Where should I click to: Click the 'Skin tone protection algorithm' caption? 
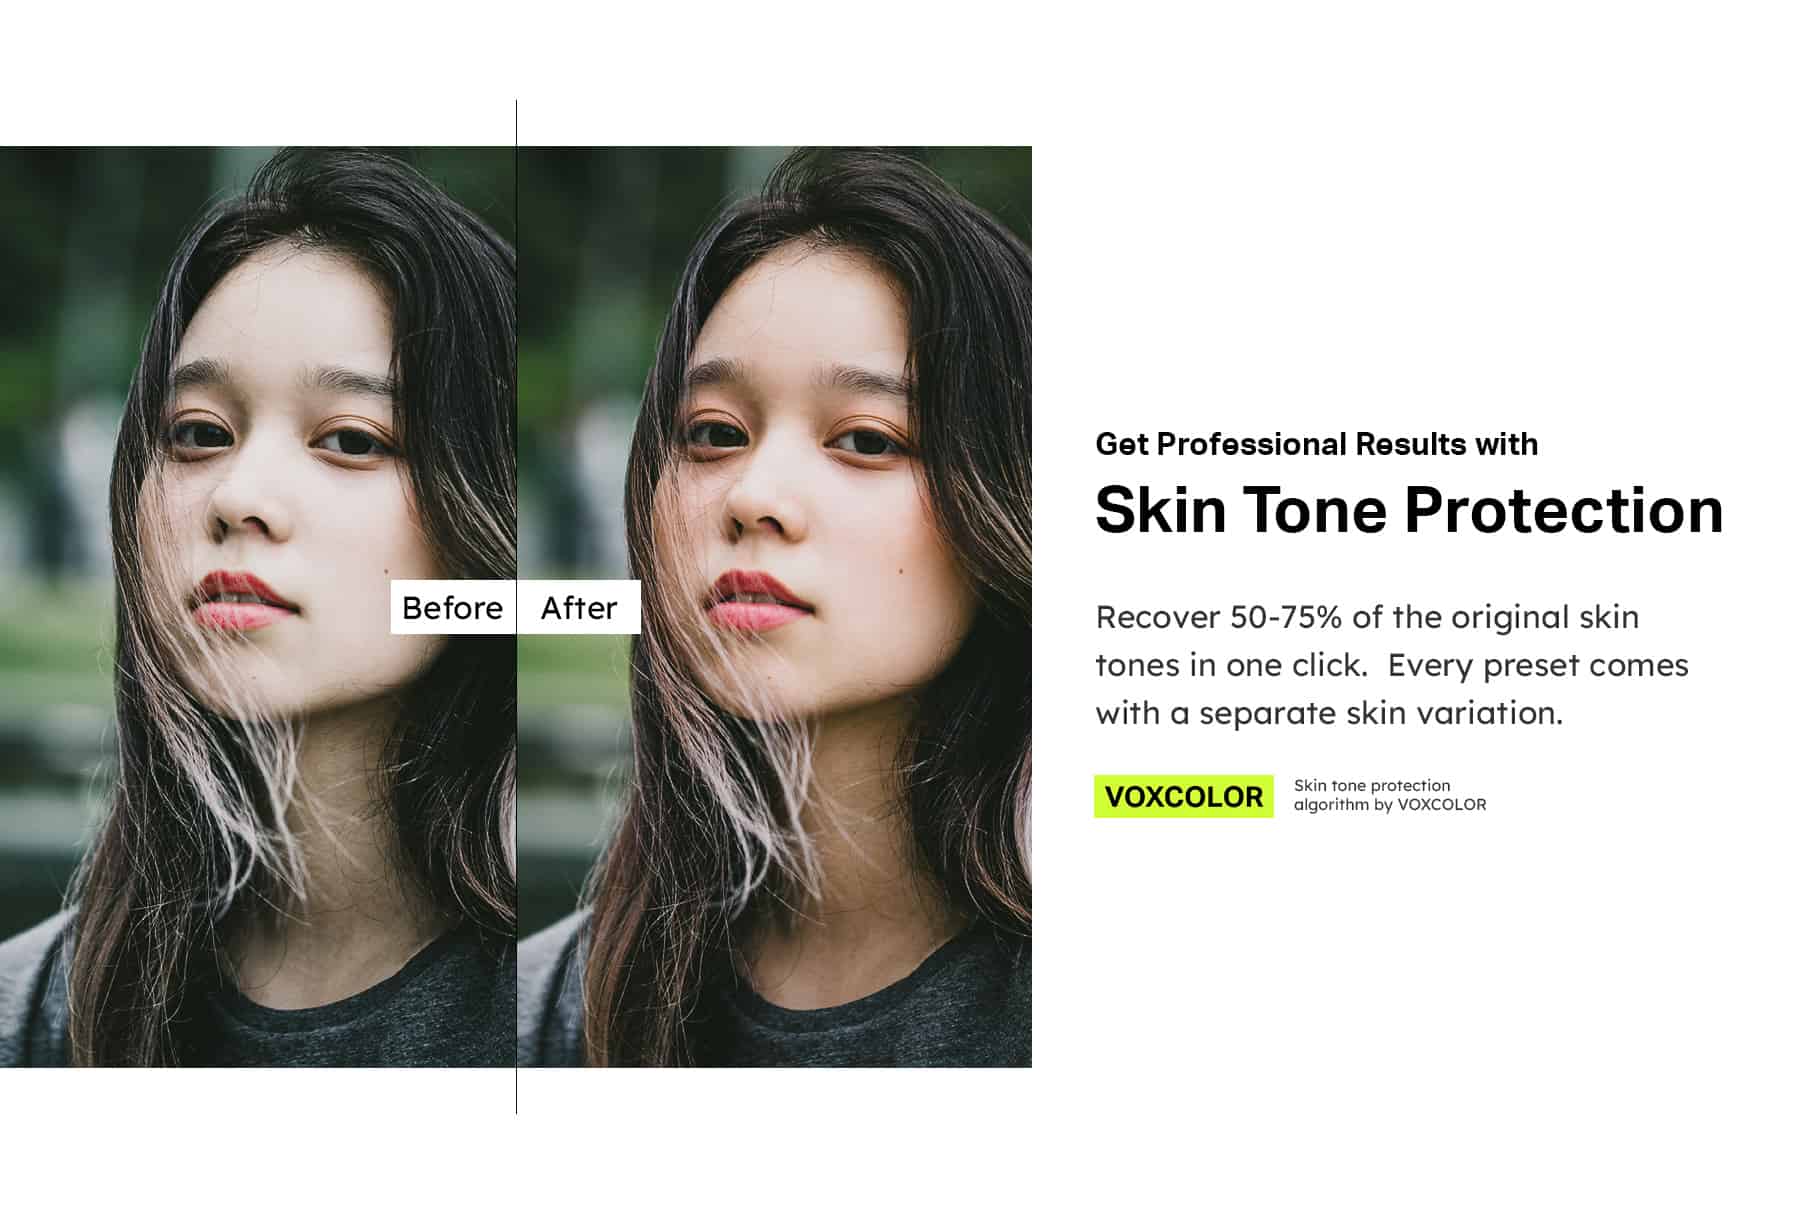point(1390,795)
